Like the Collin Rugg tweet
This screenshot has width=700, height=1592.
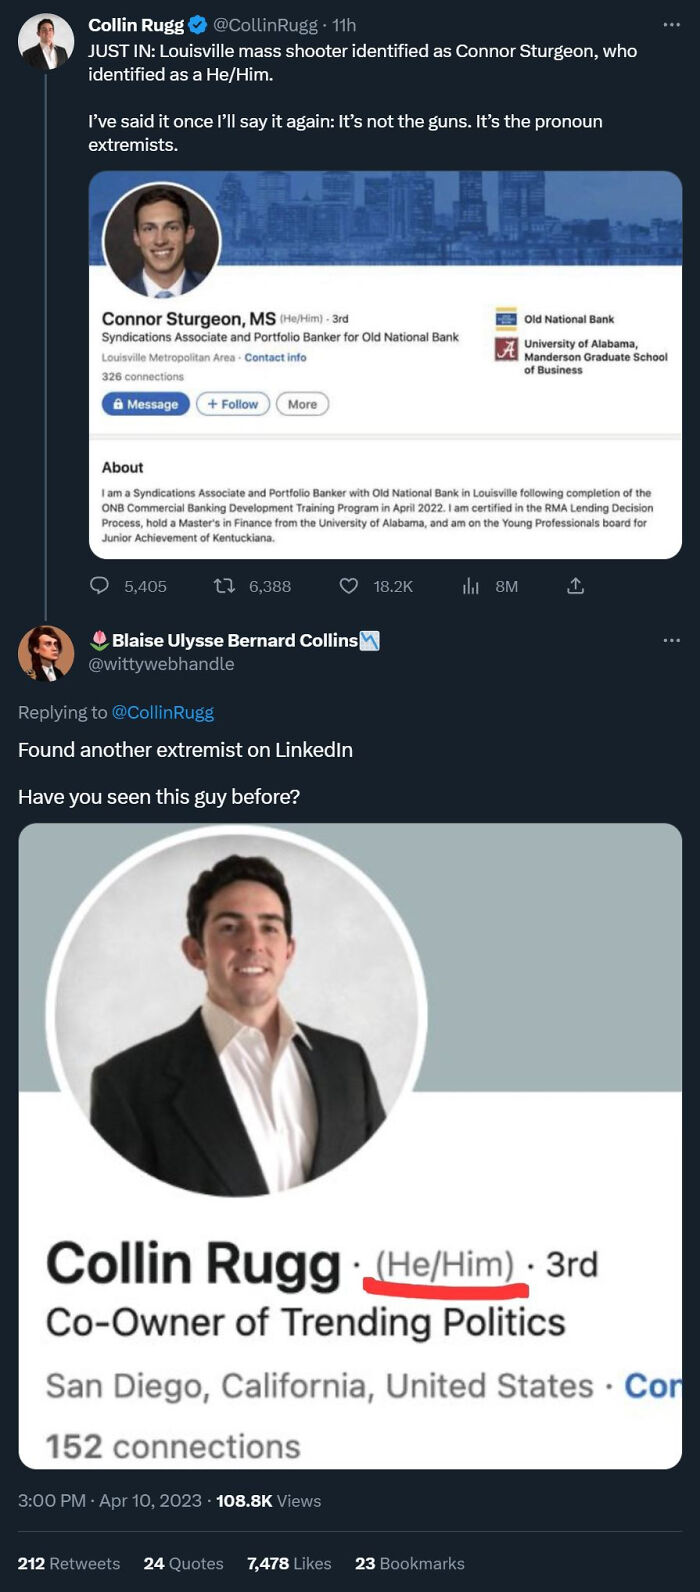[347, 587]
